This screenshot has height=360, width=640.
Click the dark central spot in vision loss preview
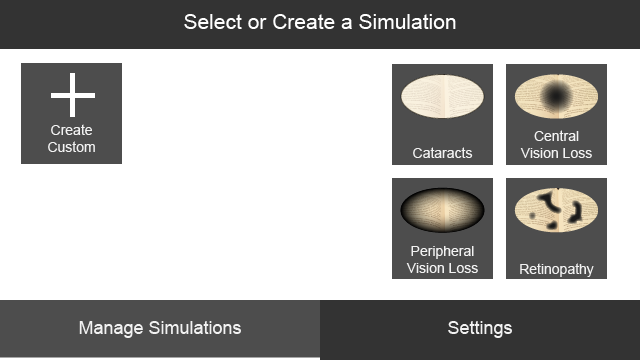tap(556, 96)
